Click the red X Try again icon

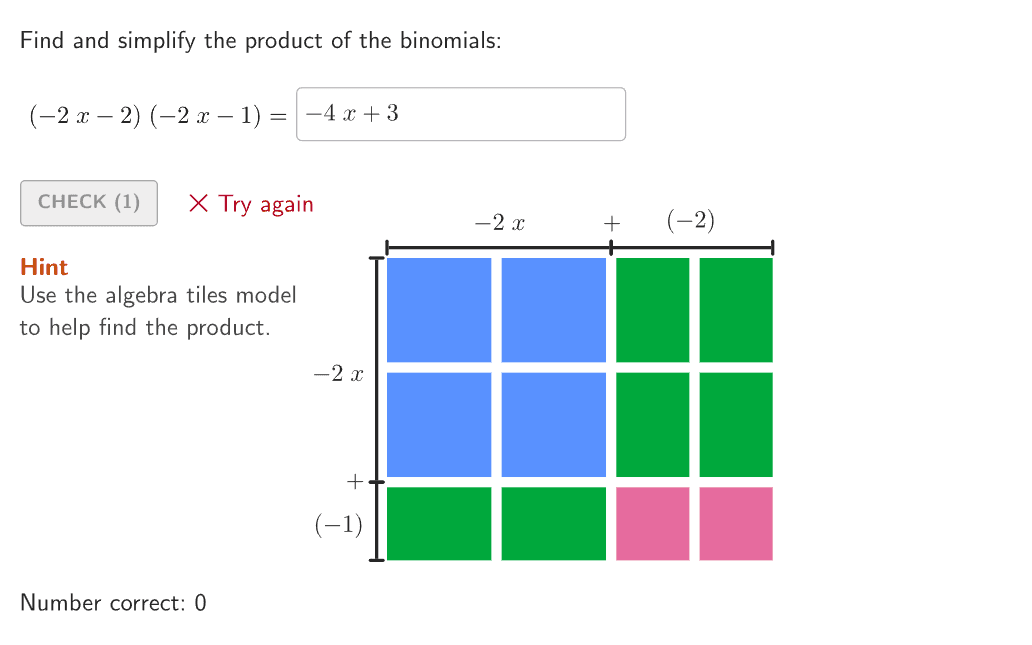[x=198, y=203]
